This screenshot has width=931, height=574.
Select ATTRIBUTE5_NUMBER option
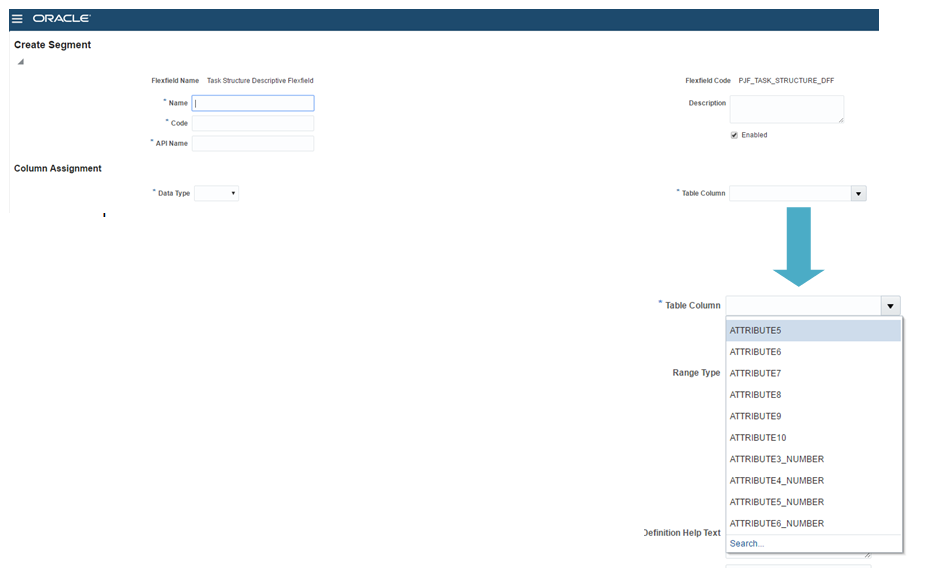pos(813,502)
